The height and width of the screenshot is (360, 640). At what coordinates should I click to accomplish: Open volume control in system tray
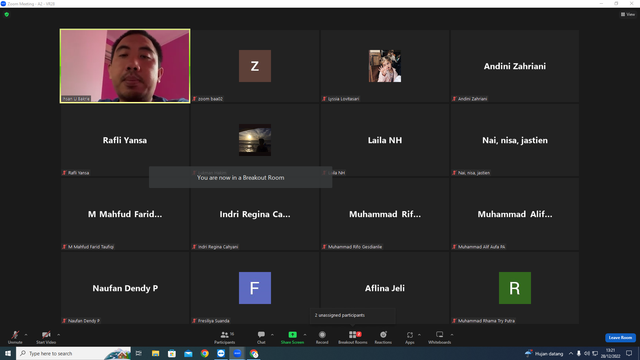point(587,353)
